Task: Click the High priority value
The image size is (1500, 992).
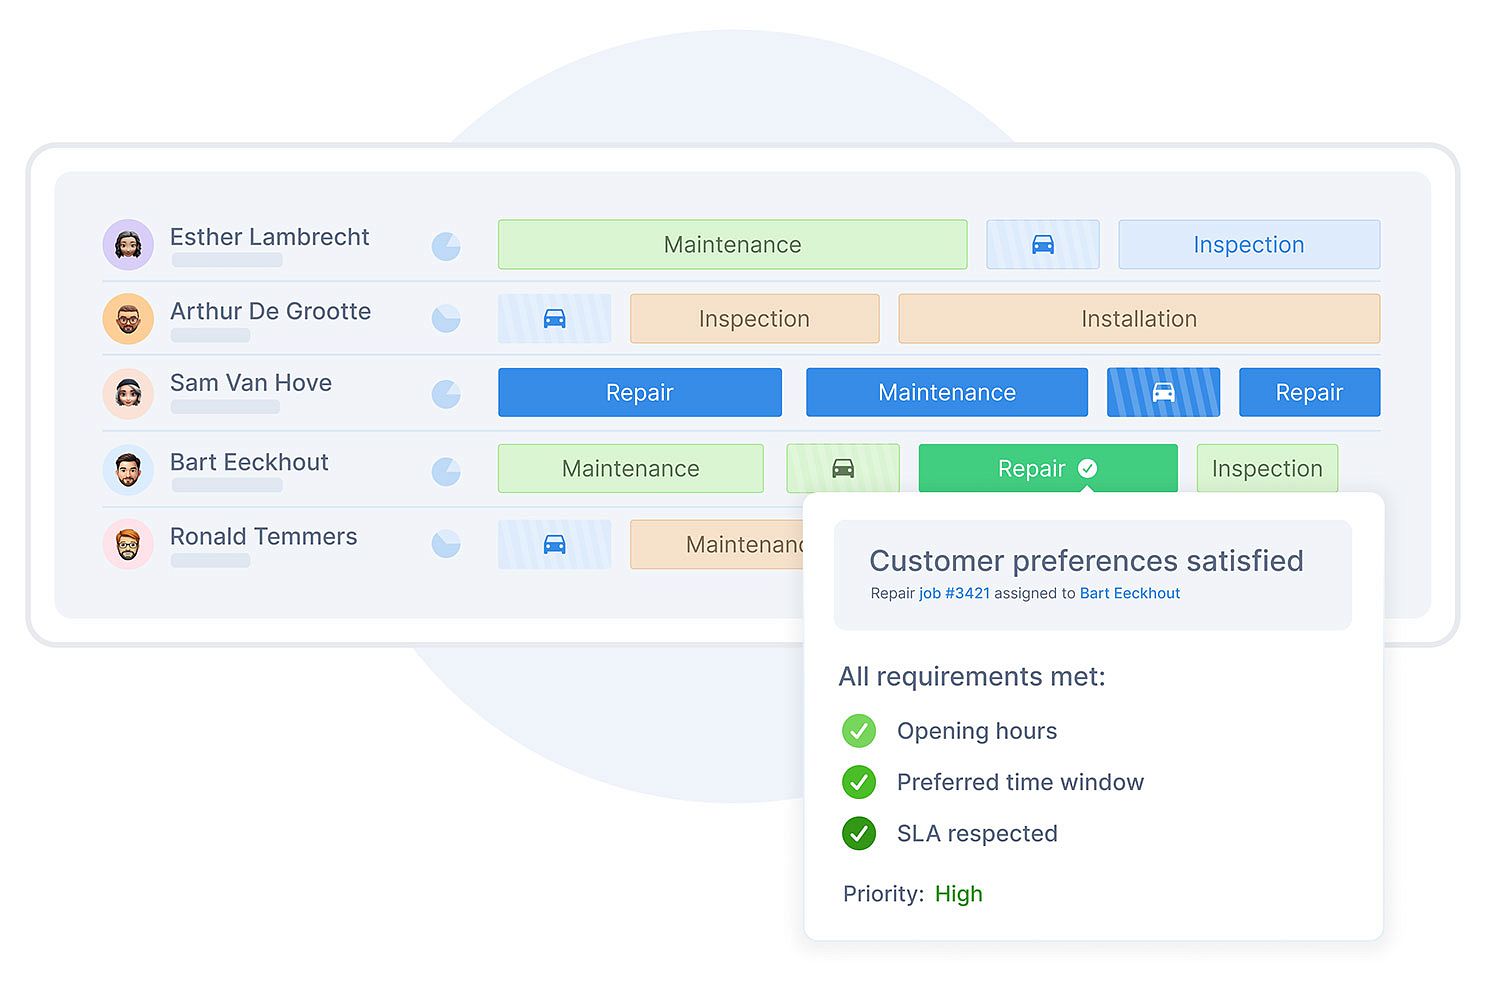Action: point(958,894)
